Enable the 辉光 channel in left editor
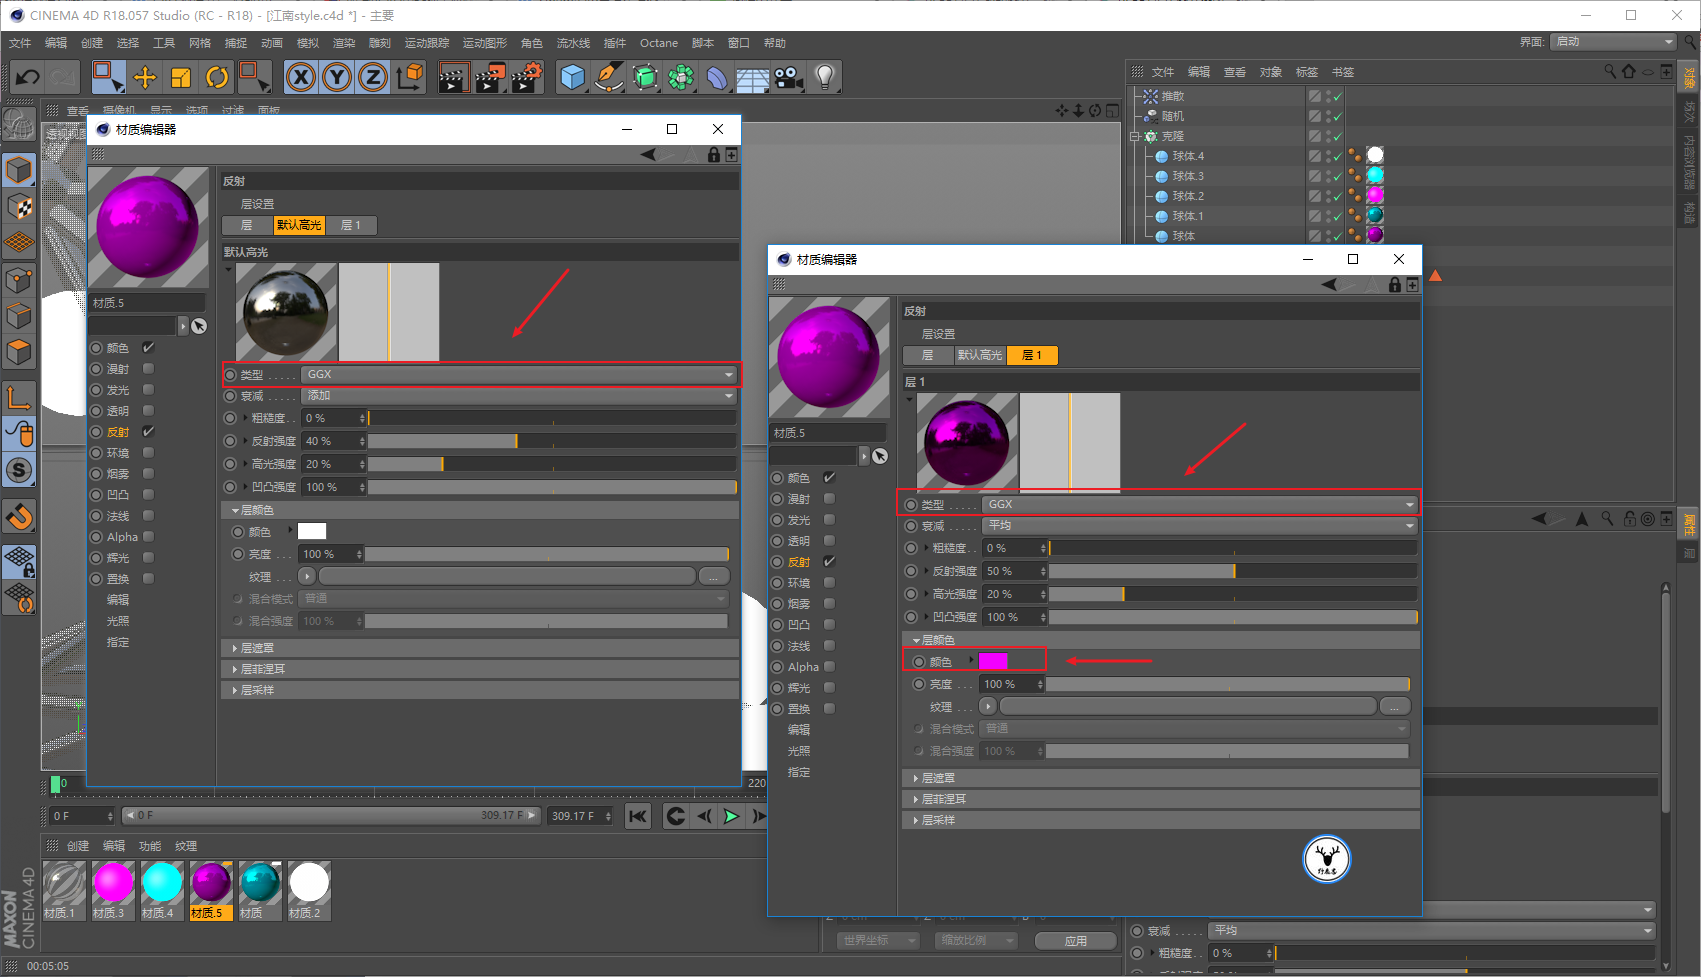Screen dimensions: 1701x977 (148, 557)
